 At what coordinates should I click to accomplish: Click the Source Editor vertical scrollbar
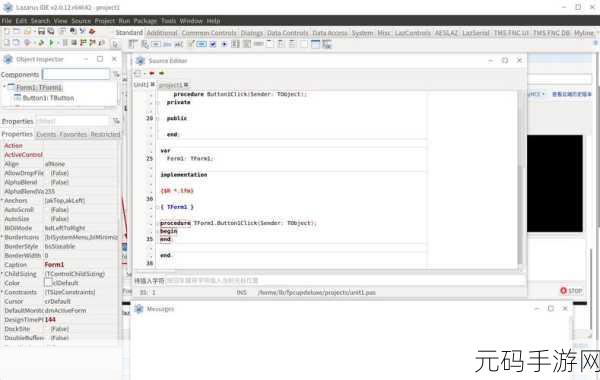(520, 180)
